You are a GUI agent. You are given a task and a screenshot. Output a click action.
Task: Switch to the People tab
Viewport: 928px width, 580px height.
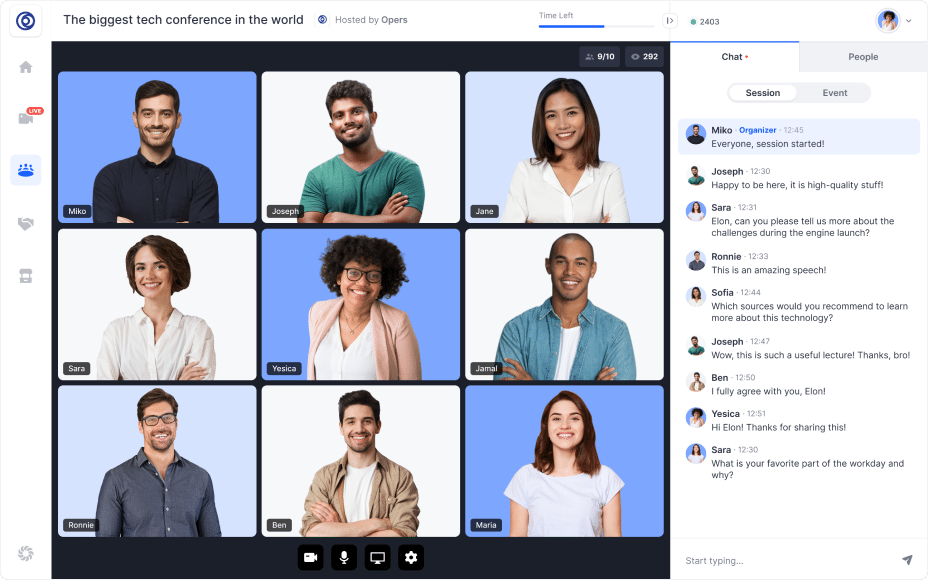click(863, 57)
